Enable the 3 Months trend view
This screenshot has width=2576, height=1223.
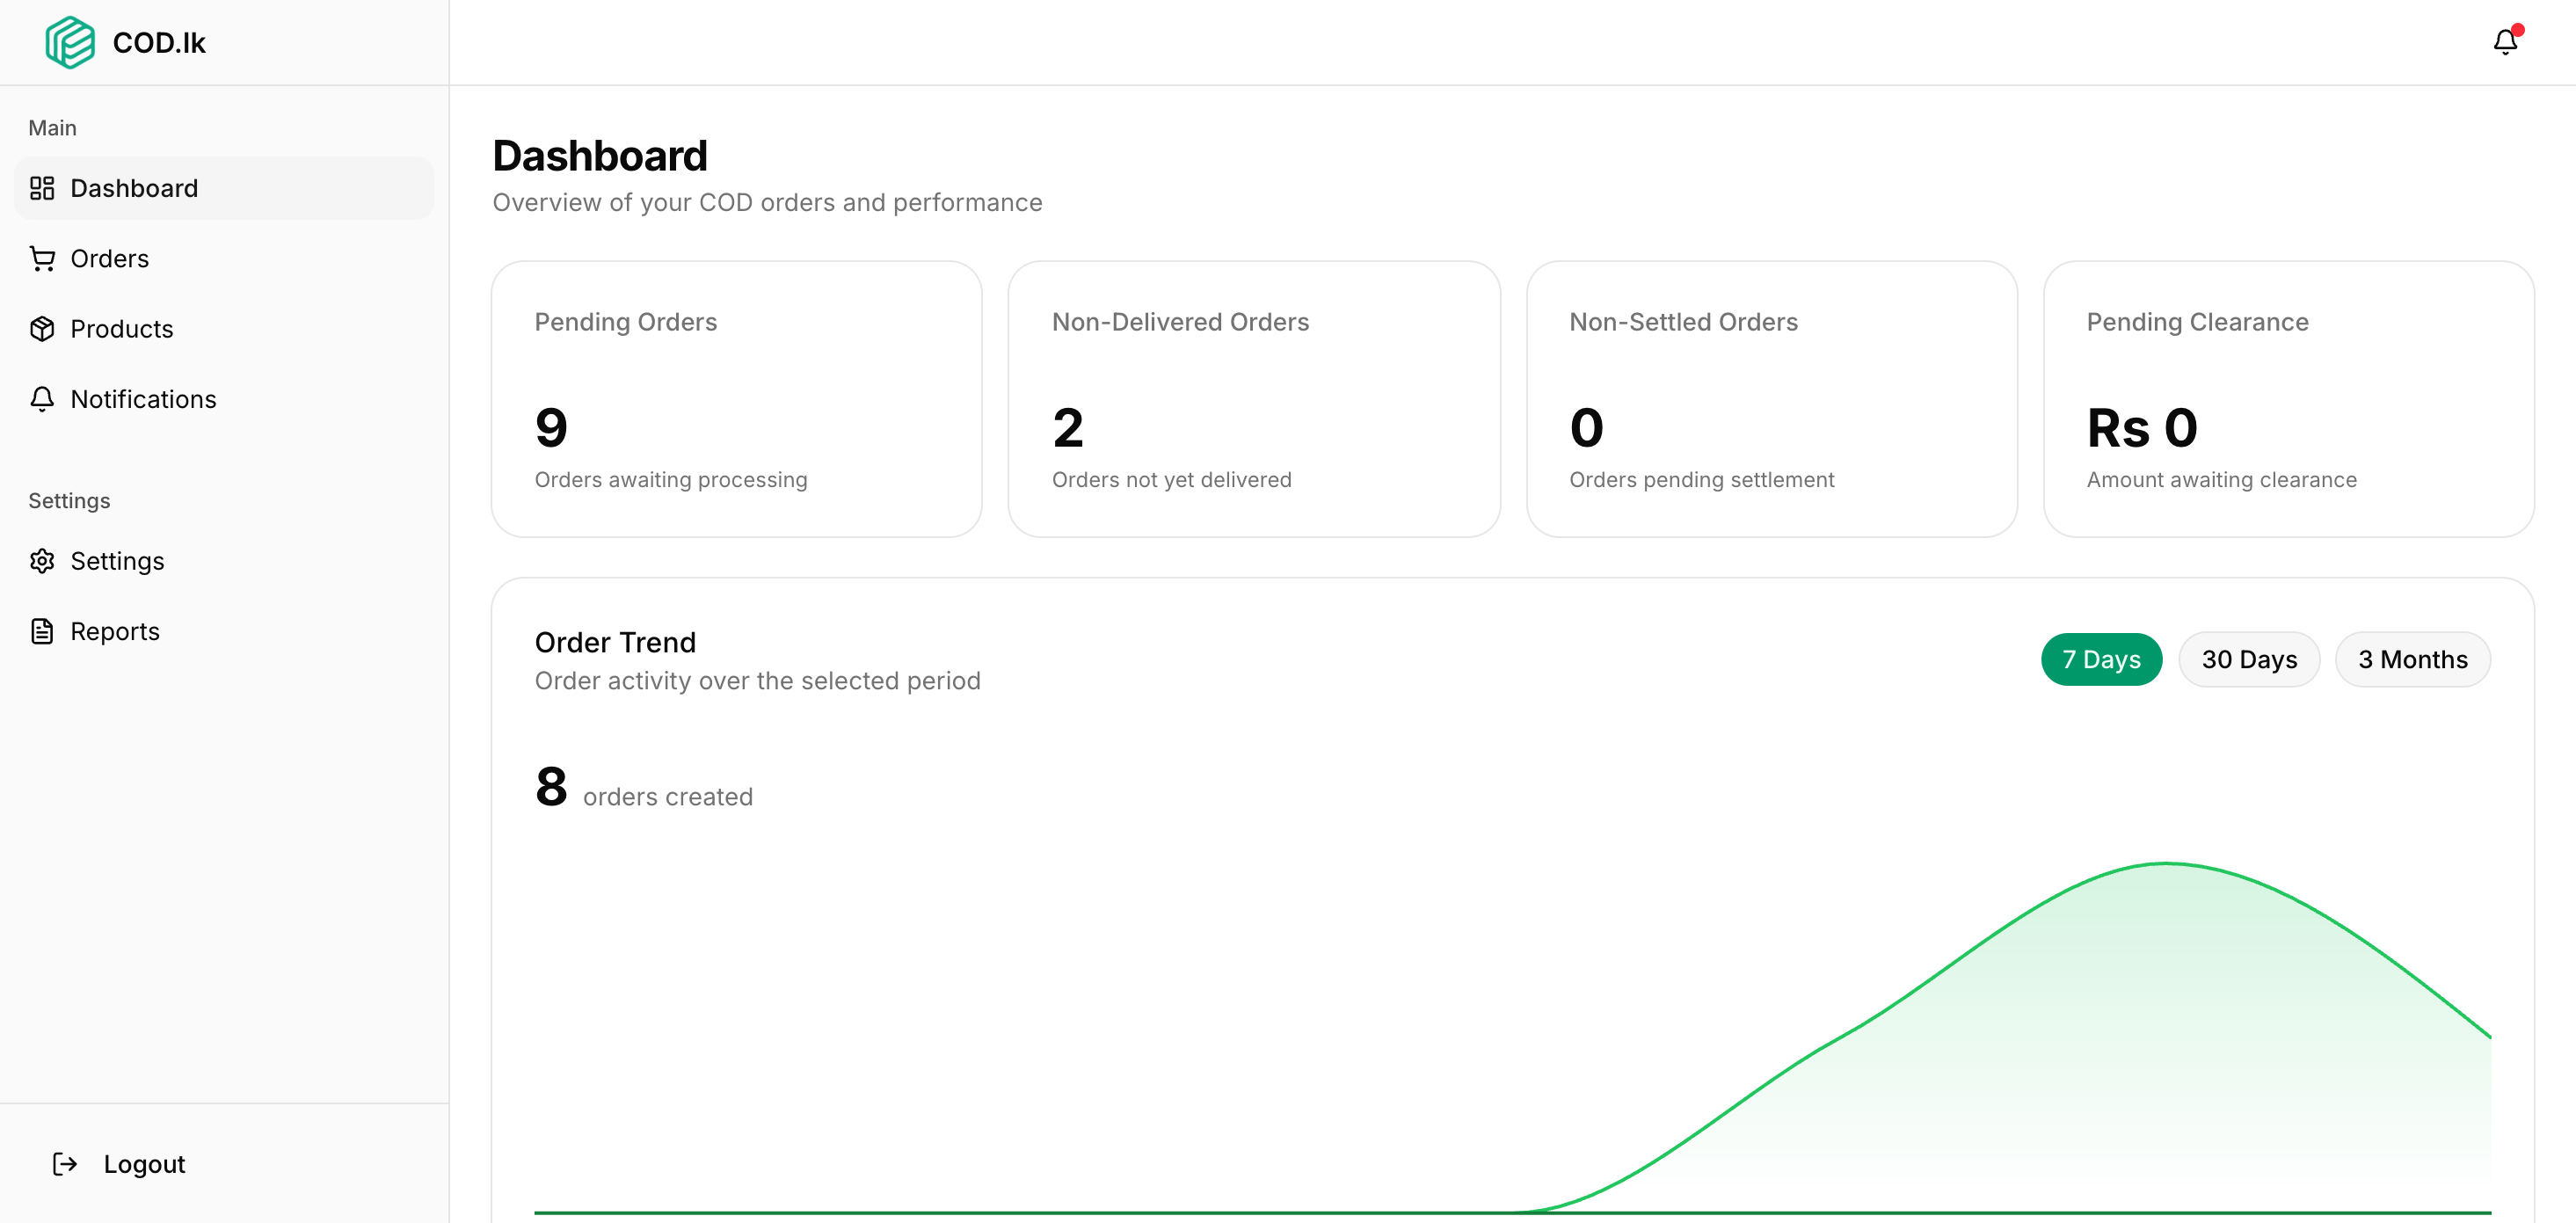tap(2413, 659)
